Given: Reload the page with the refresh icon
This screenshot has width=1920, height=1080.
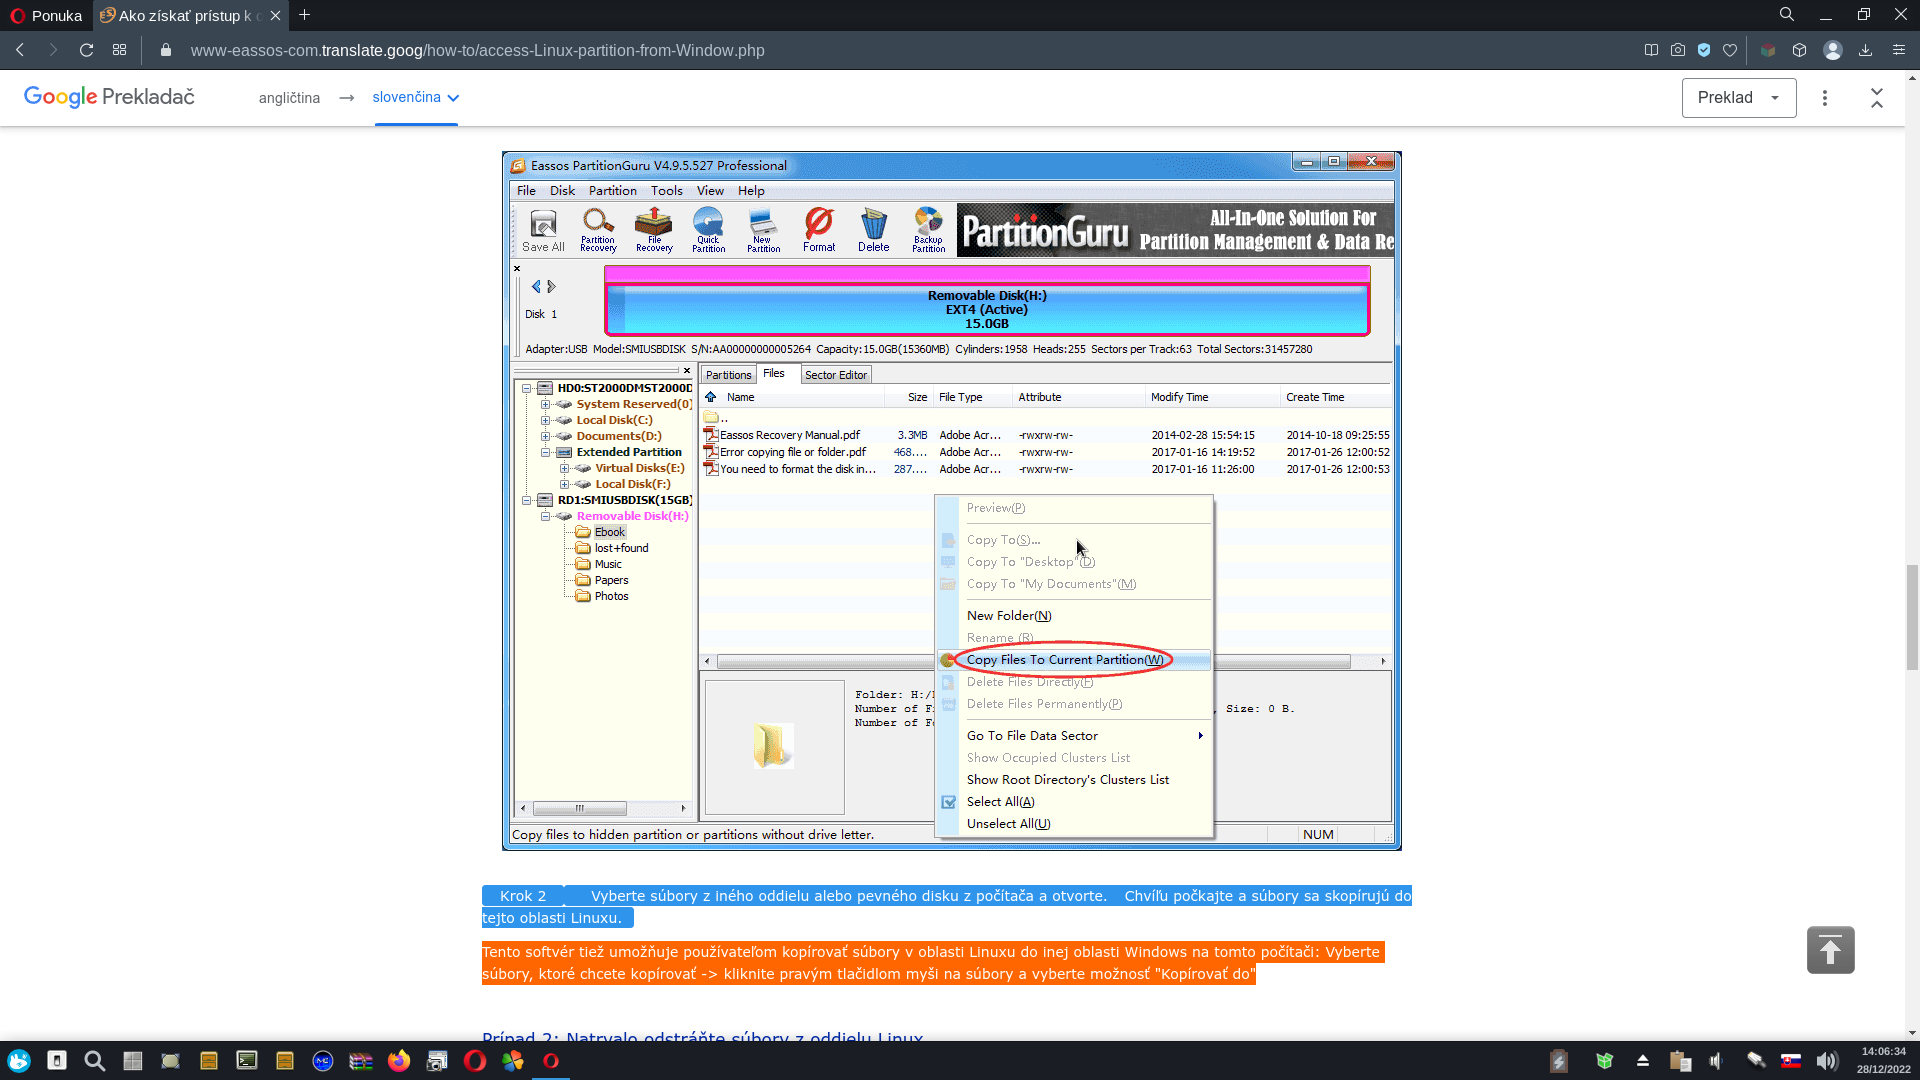Looking at the screenshot, I should pyautogui.click(x=86, y=50).
